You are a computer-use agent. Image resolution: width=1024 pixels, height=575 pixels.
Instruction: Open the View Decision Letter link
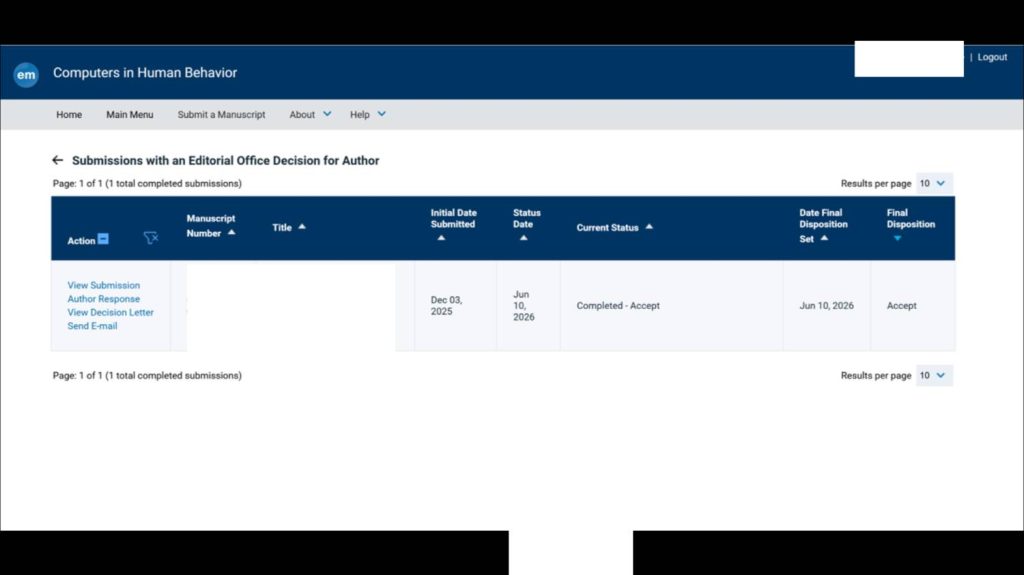pyautogui.click(x=110, y=312)
